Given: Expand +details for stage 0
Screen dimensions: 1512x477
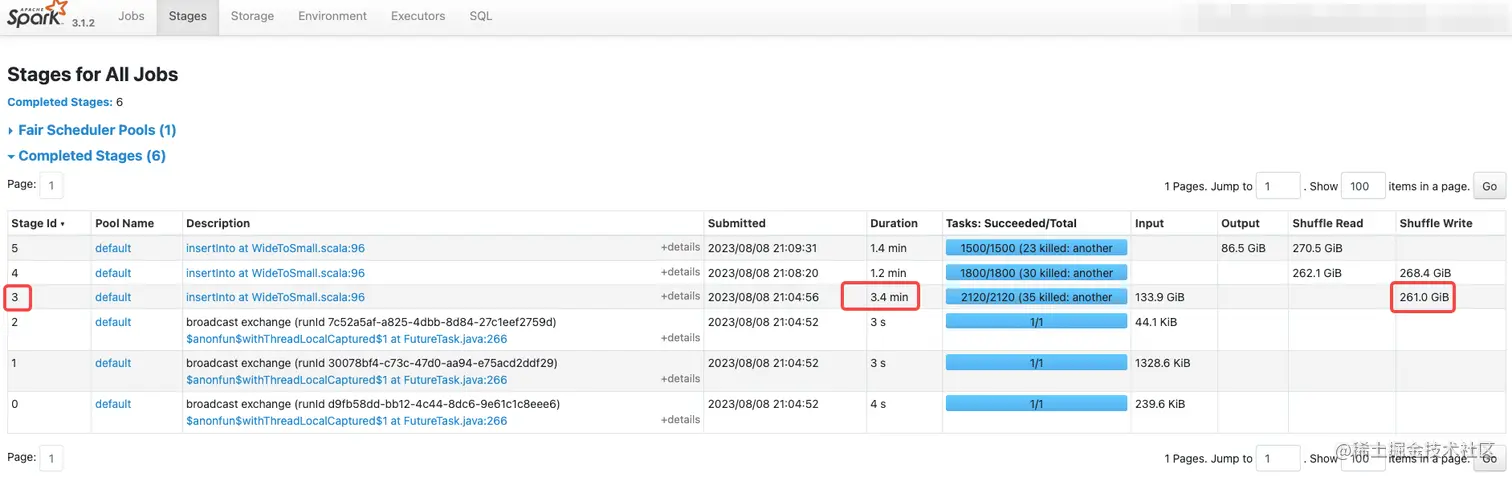Looking at the screenshot, I should coord(680,420).
